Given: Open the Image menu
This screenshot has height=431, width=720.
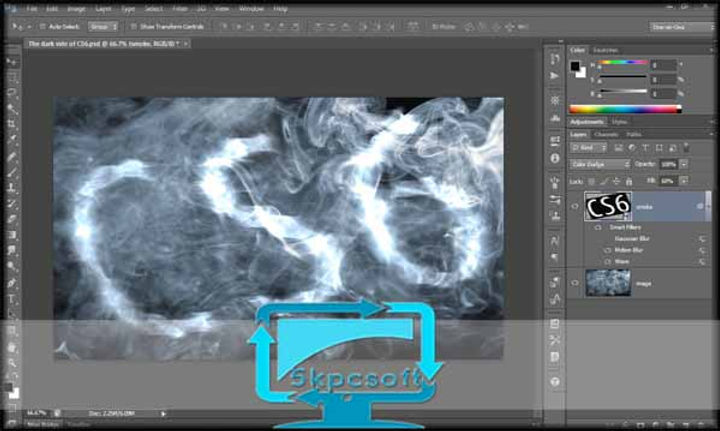Looking at the screenshot, I should (x=77, y=9).
